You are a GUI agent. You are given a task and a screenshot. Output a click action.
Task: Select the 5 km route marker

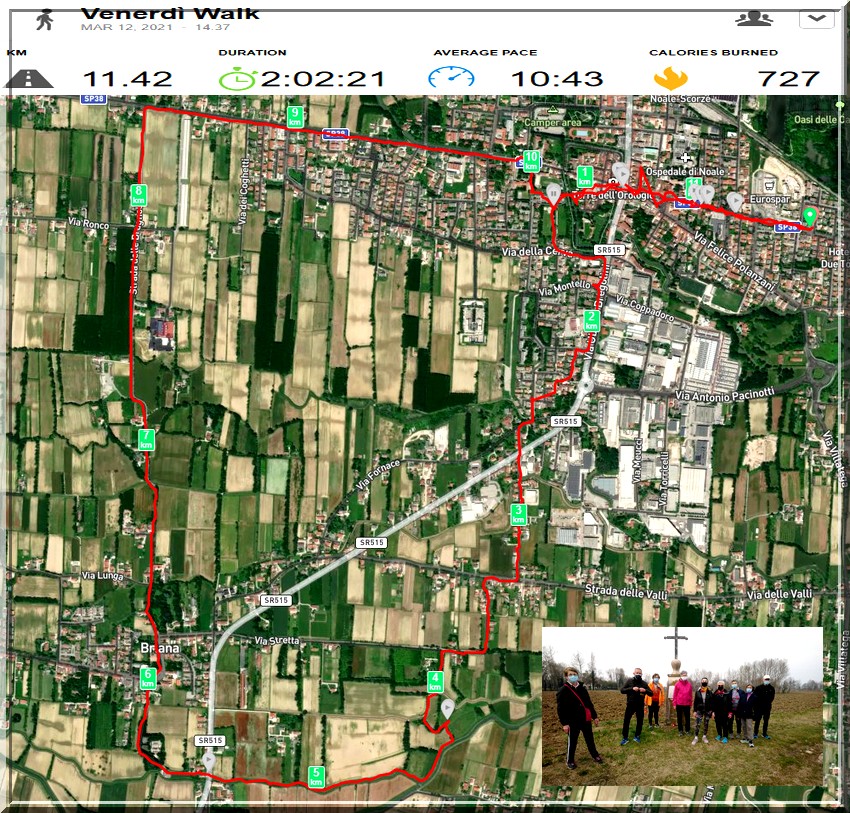[316, 777]
